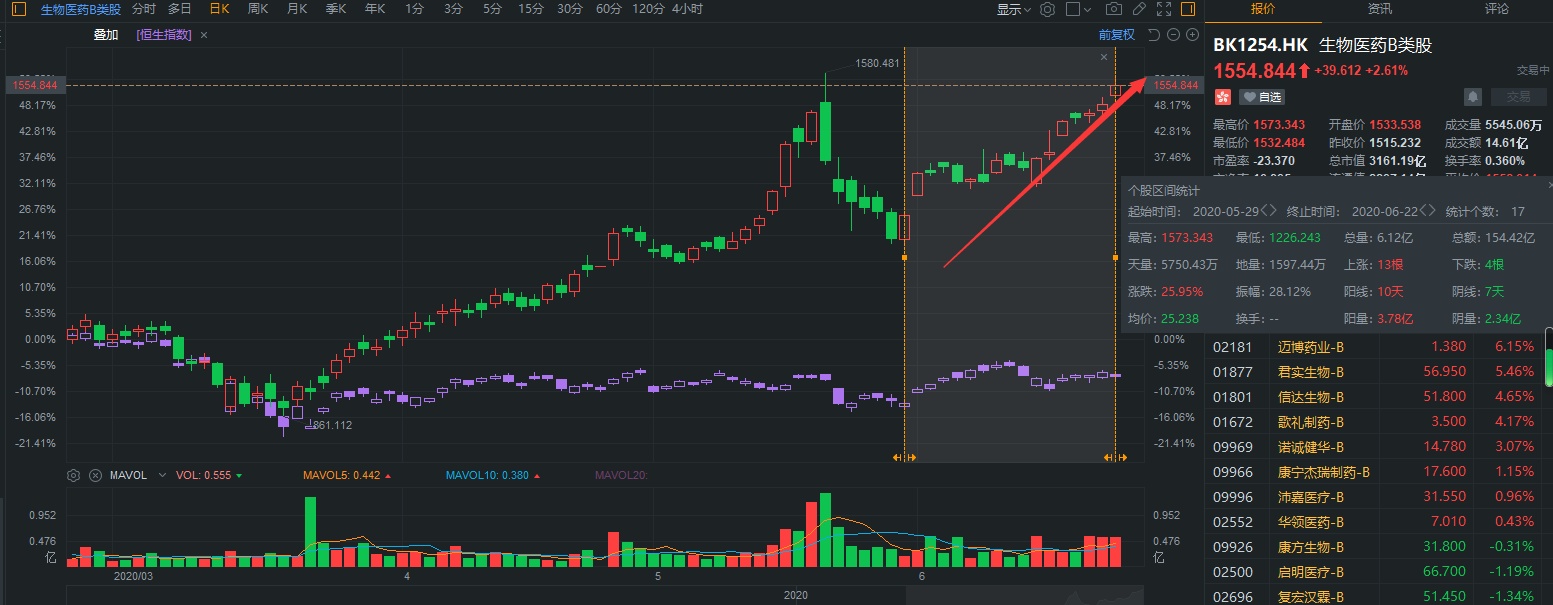Set a price alert with bell icon
The width and height of the screenshot is (1553, 605).
click(x=1473, y=97)
